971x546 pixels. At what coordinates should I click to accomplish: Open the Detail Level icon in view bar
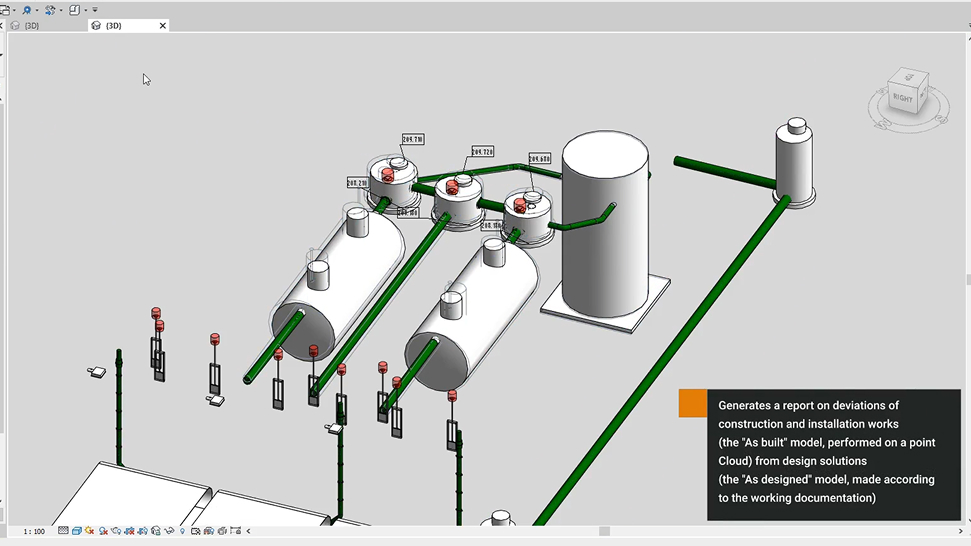point(63,531)
